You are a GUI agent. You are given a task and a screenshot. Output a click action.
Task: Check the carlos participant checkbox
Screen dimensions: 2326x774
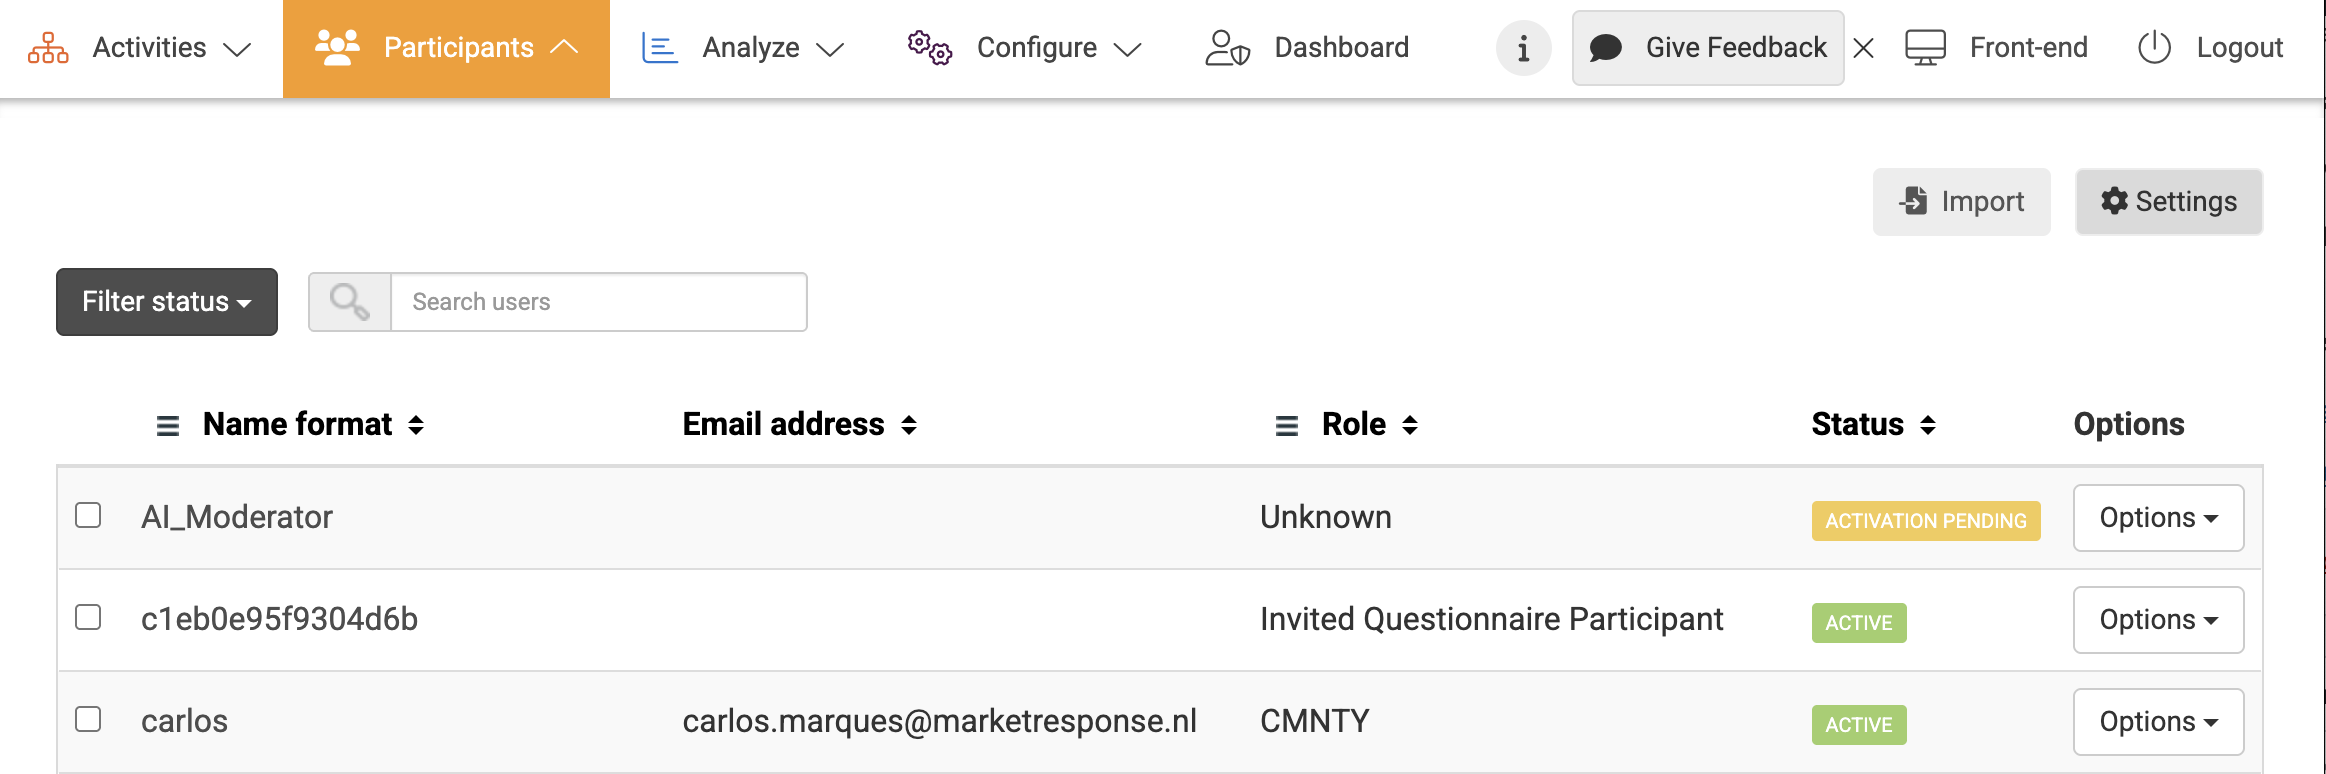click(89, 719)
